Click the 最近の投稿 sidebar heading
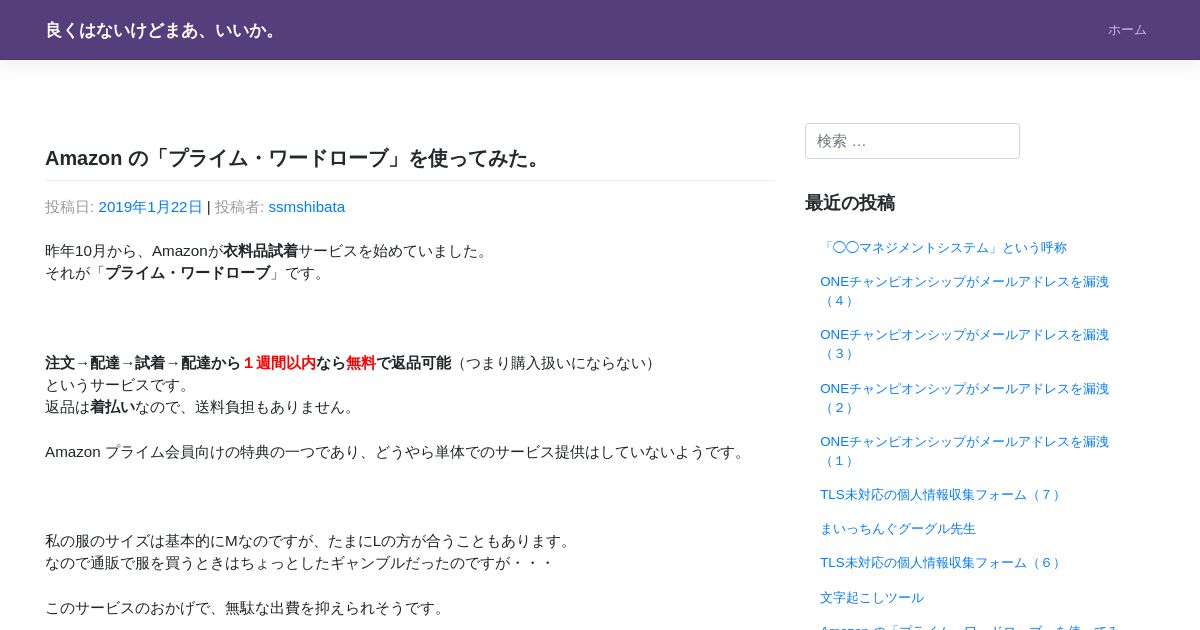The image size is (1200, 630). [x=850, y=203]
